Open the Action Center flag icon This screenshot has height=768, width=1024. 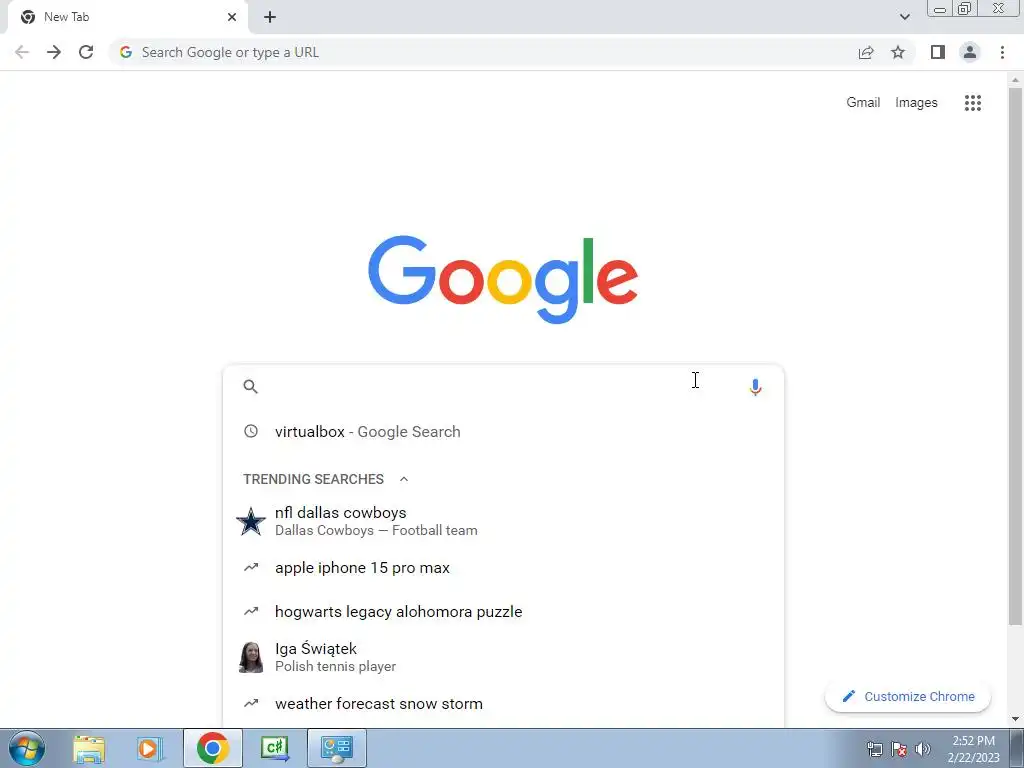click(899, 749)
